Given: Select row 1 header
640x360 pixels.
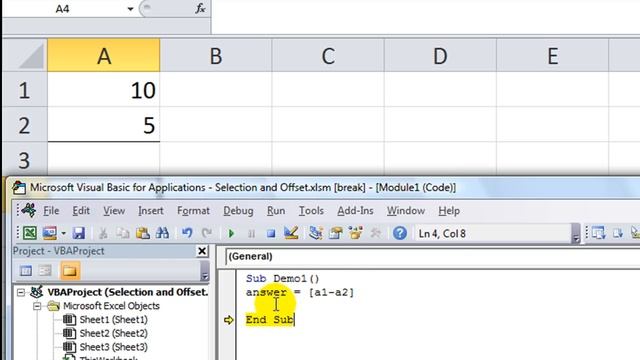Looking at the screenshot, I should click(24, 90).
